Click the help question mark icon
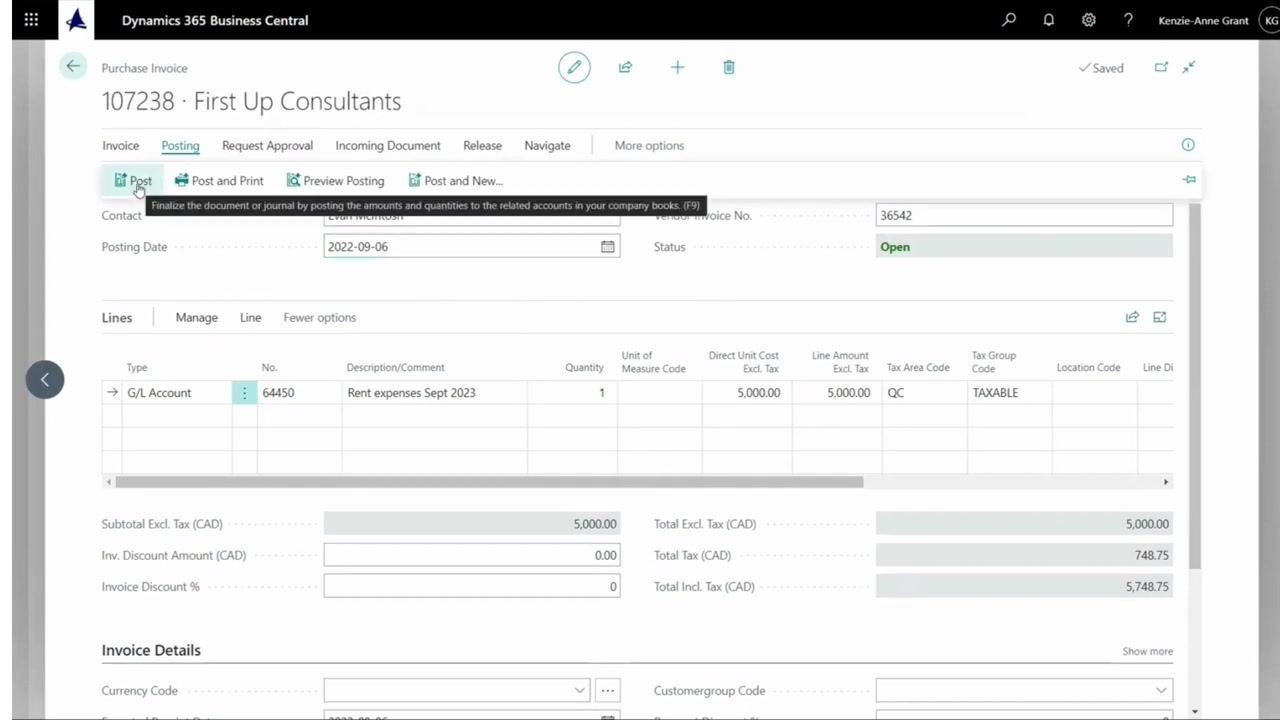The height and width of the screenshot is (720, 1280). [1128, 20]
